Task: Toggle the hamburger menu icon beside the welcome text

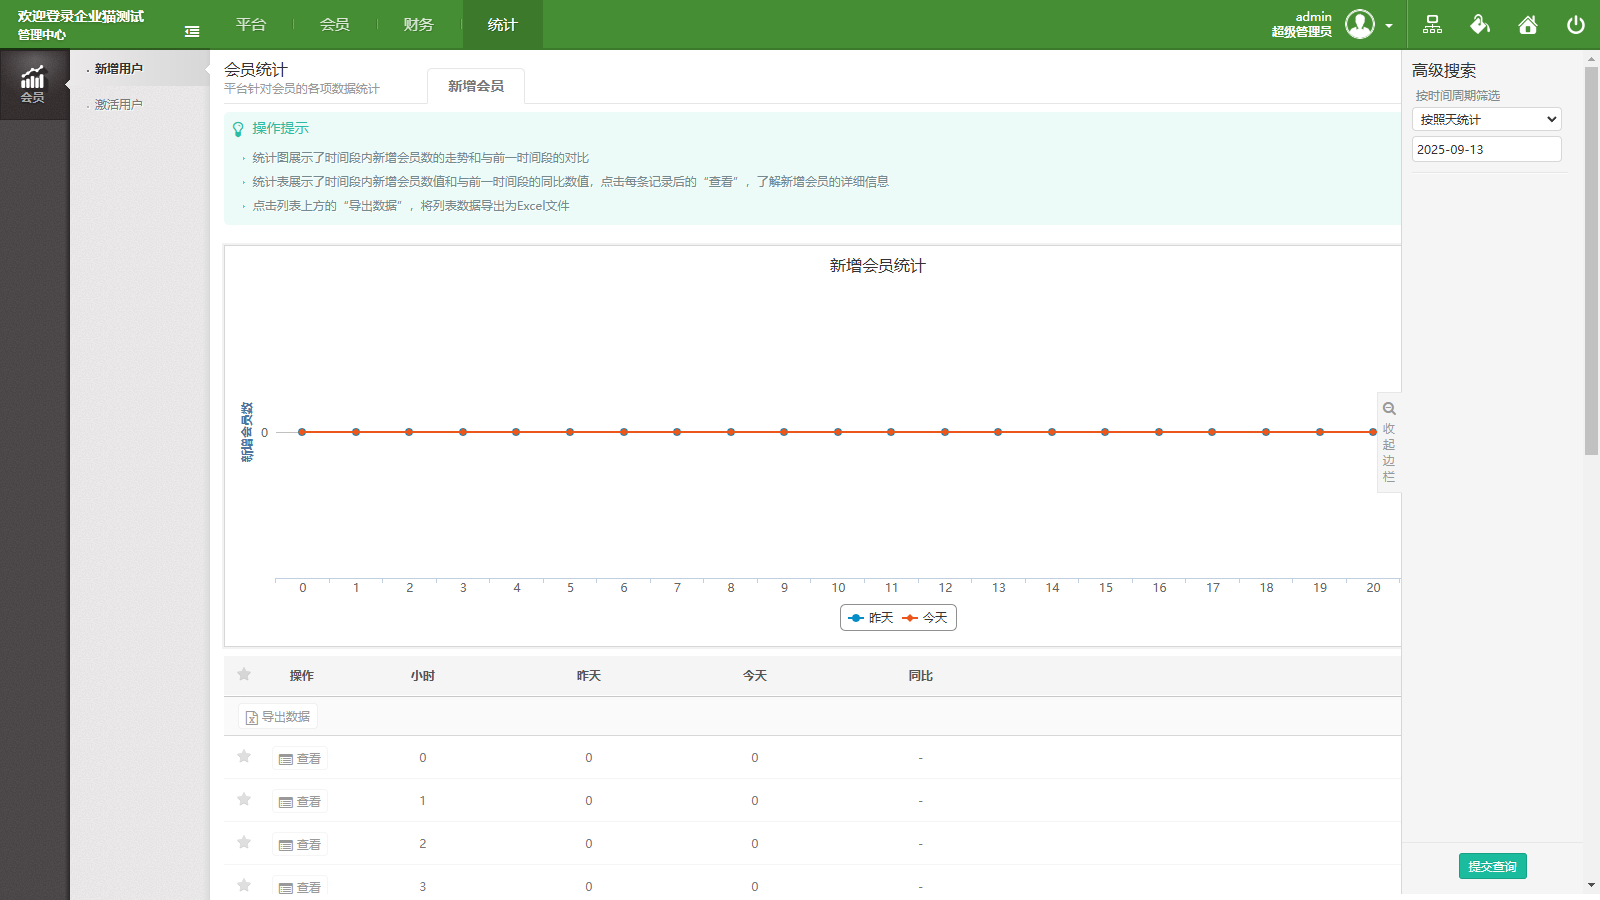Action: [x=191, y=31]
